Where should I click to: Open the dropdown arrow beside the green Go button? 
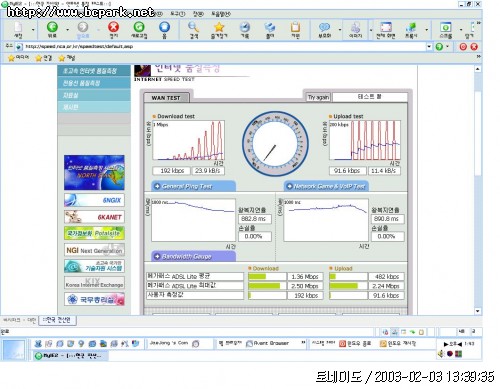[x=448, y=47]
